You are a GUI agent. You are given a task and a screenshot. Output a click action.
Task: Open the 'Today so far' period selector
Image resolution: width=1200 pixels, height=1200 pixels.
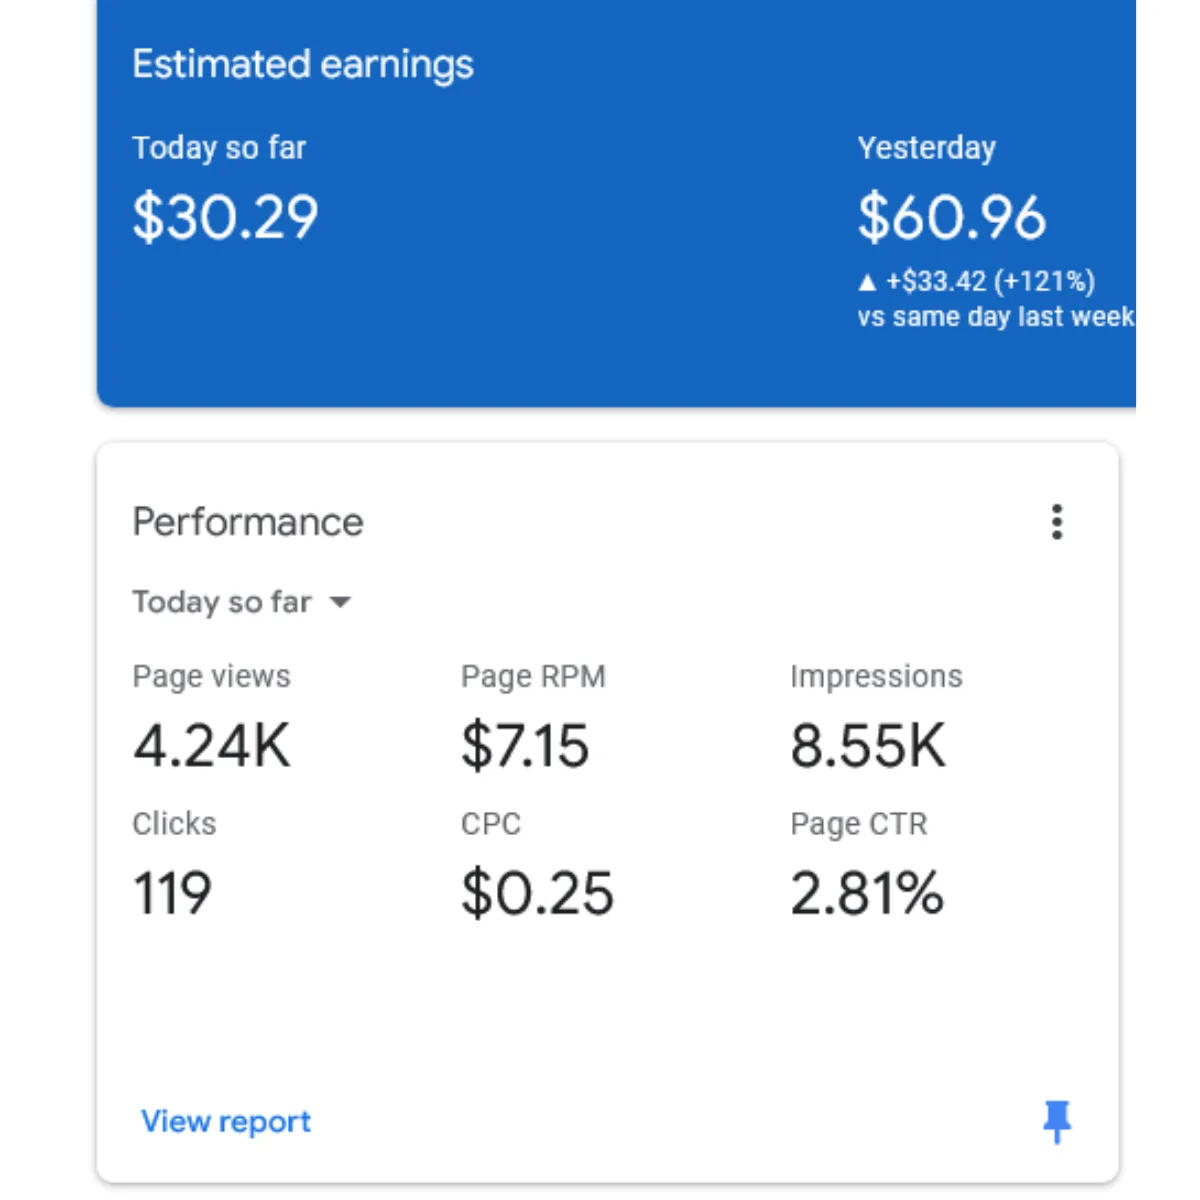pyautogui.click(x=242, y=602)
